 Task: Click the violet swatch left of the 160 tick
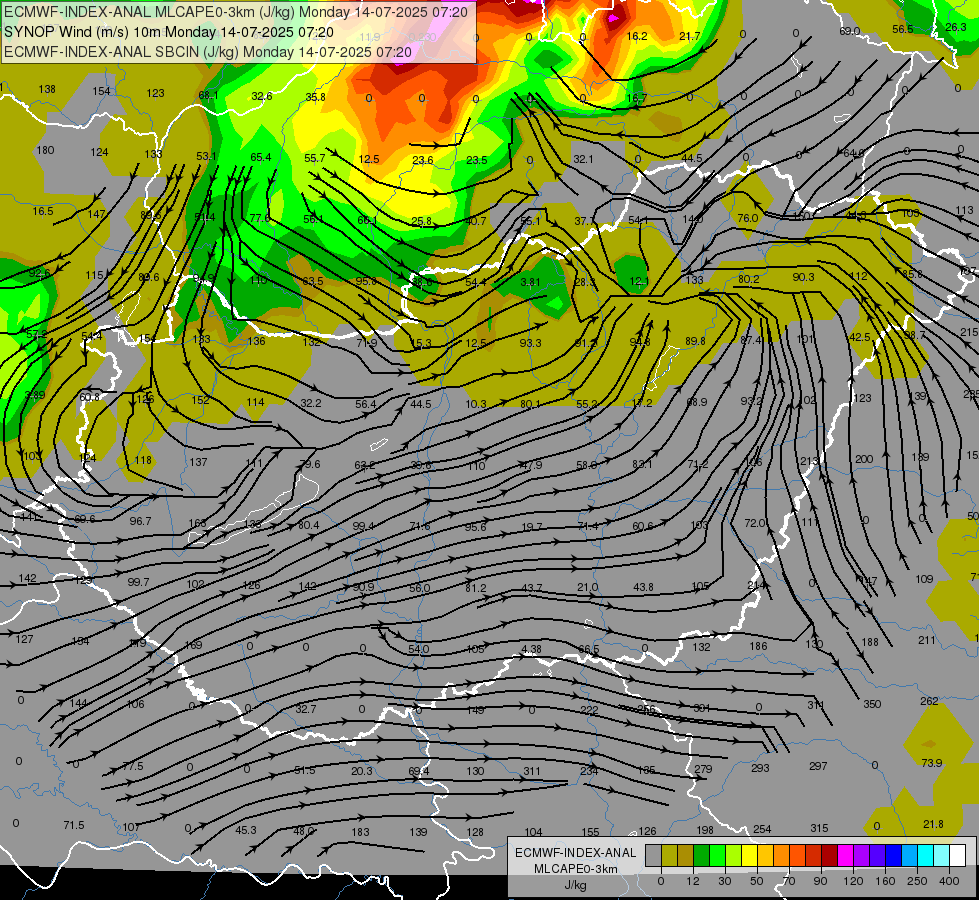tap(878, 856)
